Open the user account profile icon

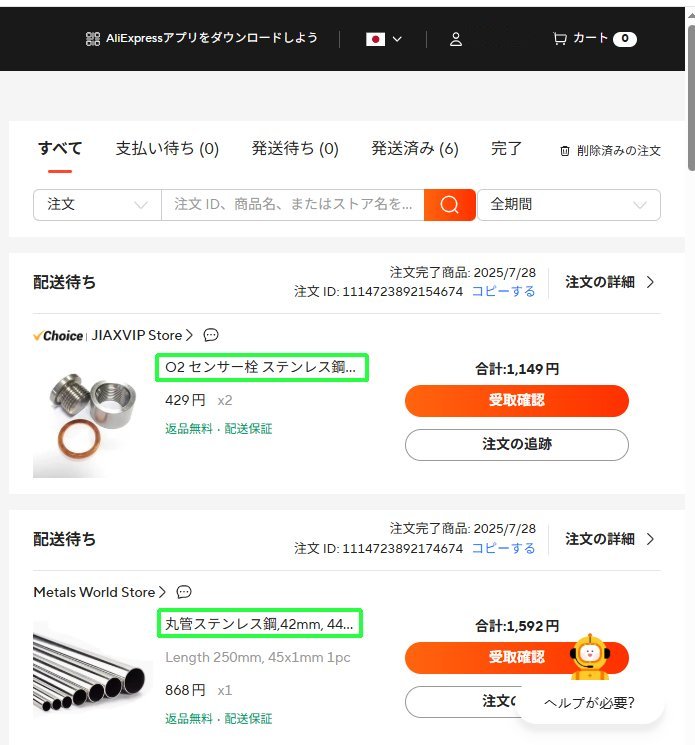pyautogui.click(x=456, y=39)
